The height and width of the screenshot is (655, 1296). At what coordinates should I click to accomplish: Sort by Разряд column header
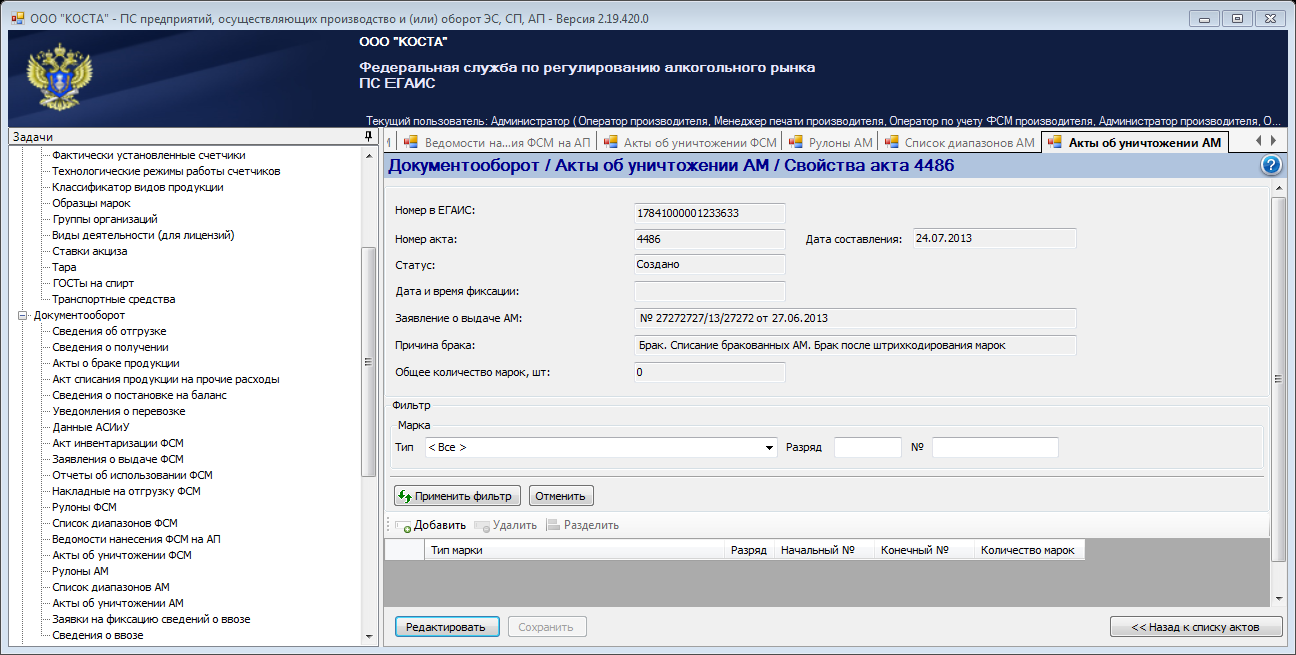[749, 550]
